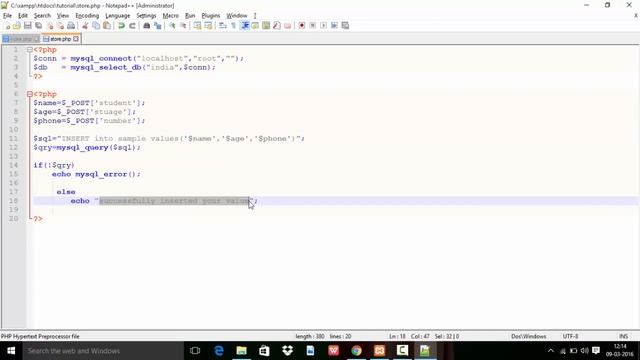Save the current file with Save icon

coord(28,26)
